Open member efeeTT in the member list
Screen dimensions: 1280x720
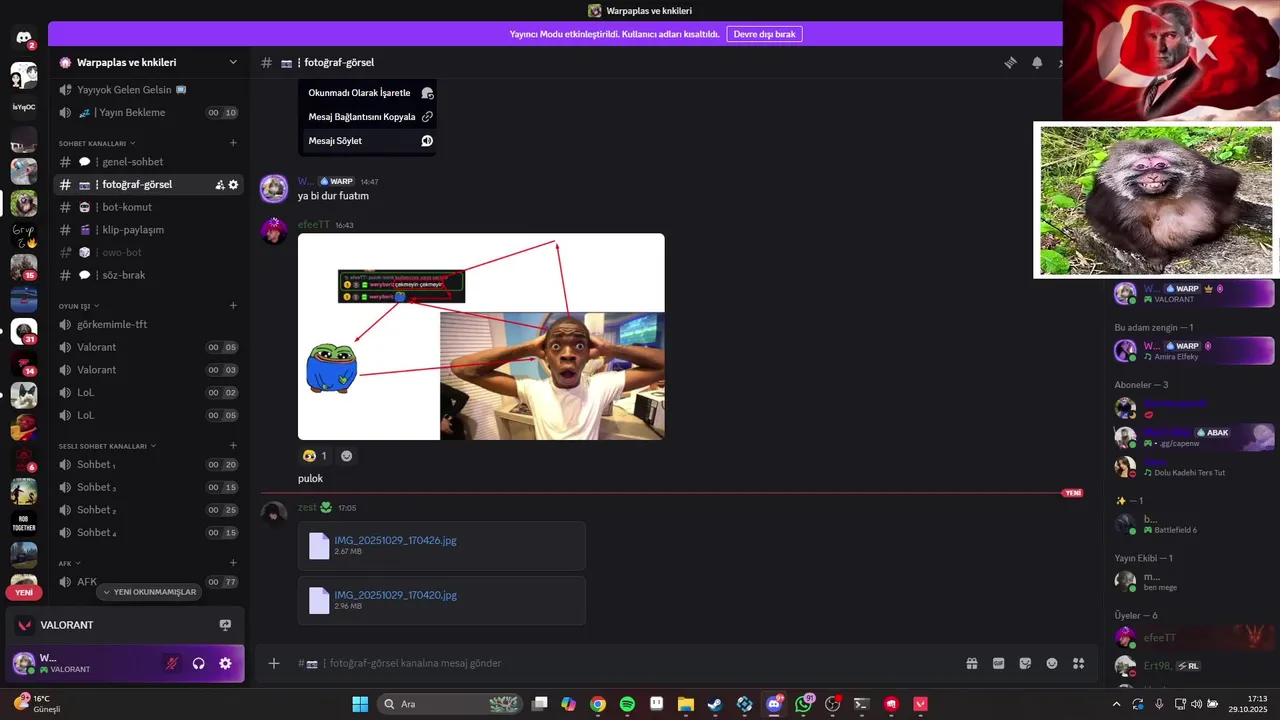click(x=1194, y=637)
